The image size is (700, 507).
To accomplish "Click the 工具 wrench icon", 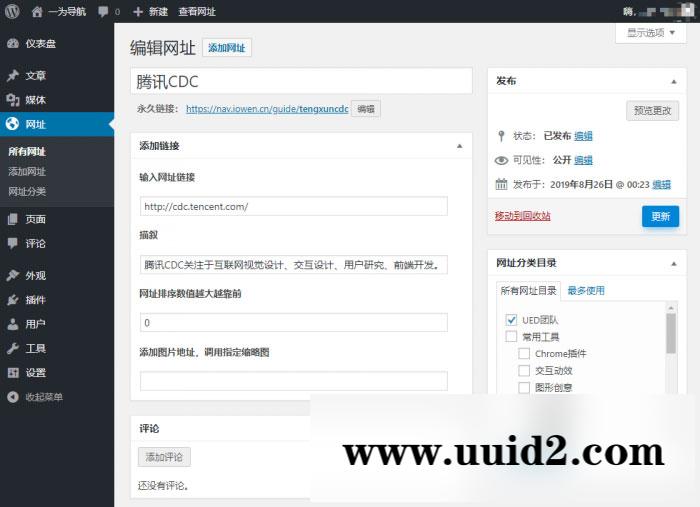I will pos(13,348).
